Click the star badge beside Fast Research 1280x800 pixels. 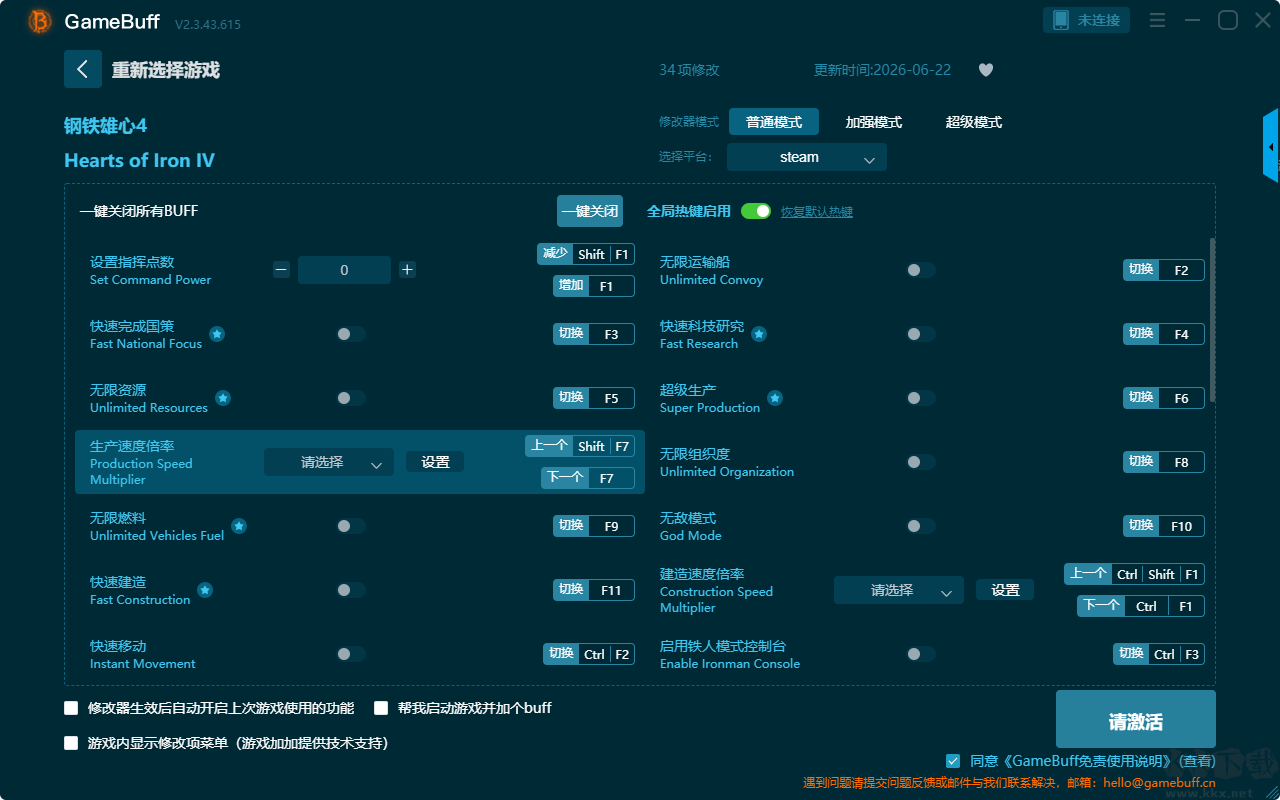[x=759, y=334]
